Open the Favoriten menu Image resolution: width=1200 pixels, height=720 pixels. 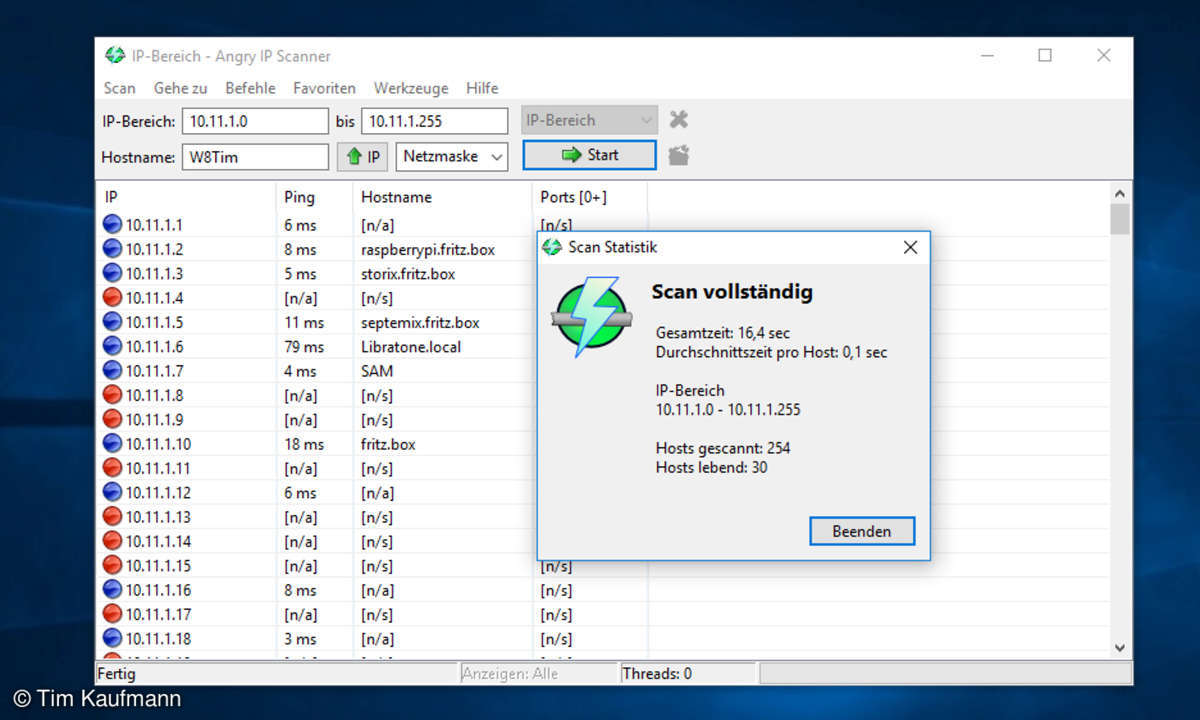(324, 88)
